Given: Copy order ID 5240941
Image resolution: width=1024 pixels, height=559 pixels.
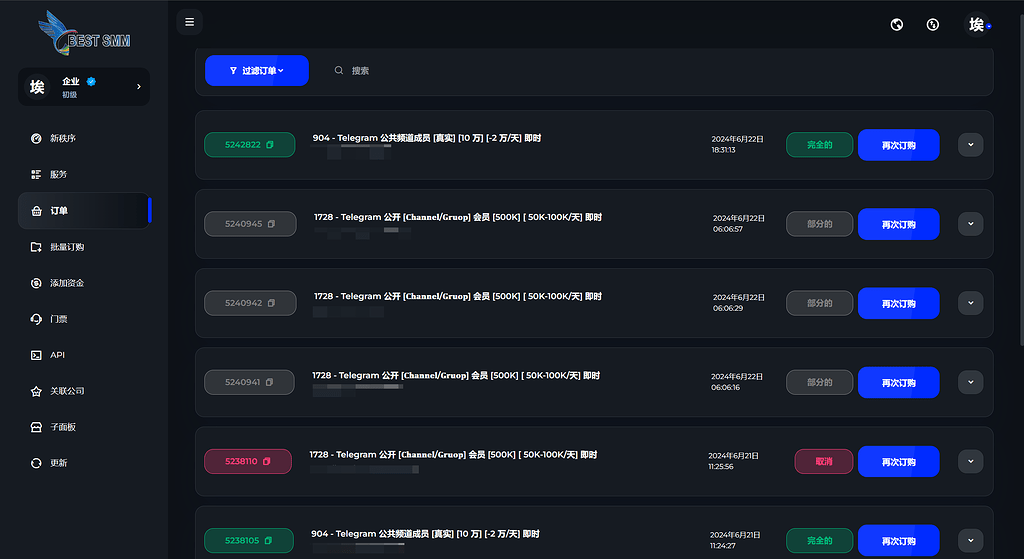Looking at the screenshot, I should [x=269, y=382].
